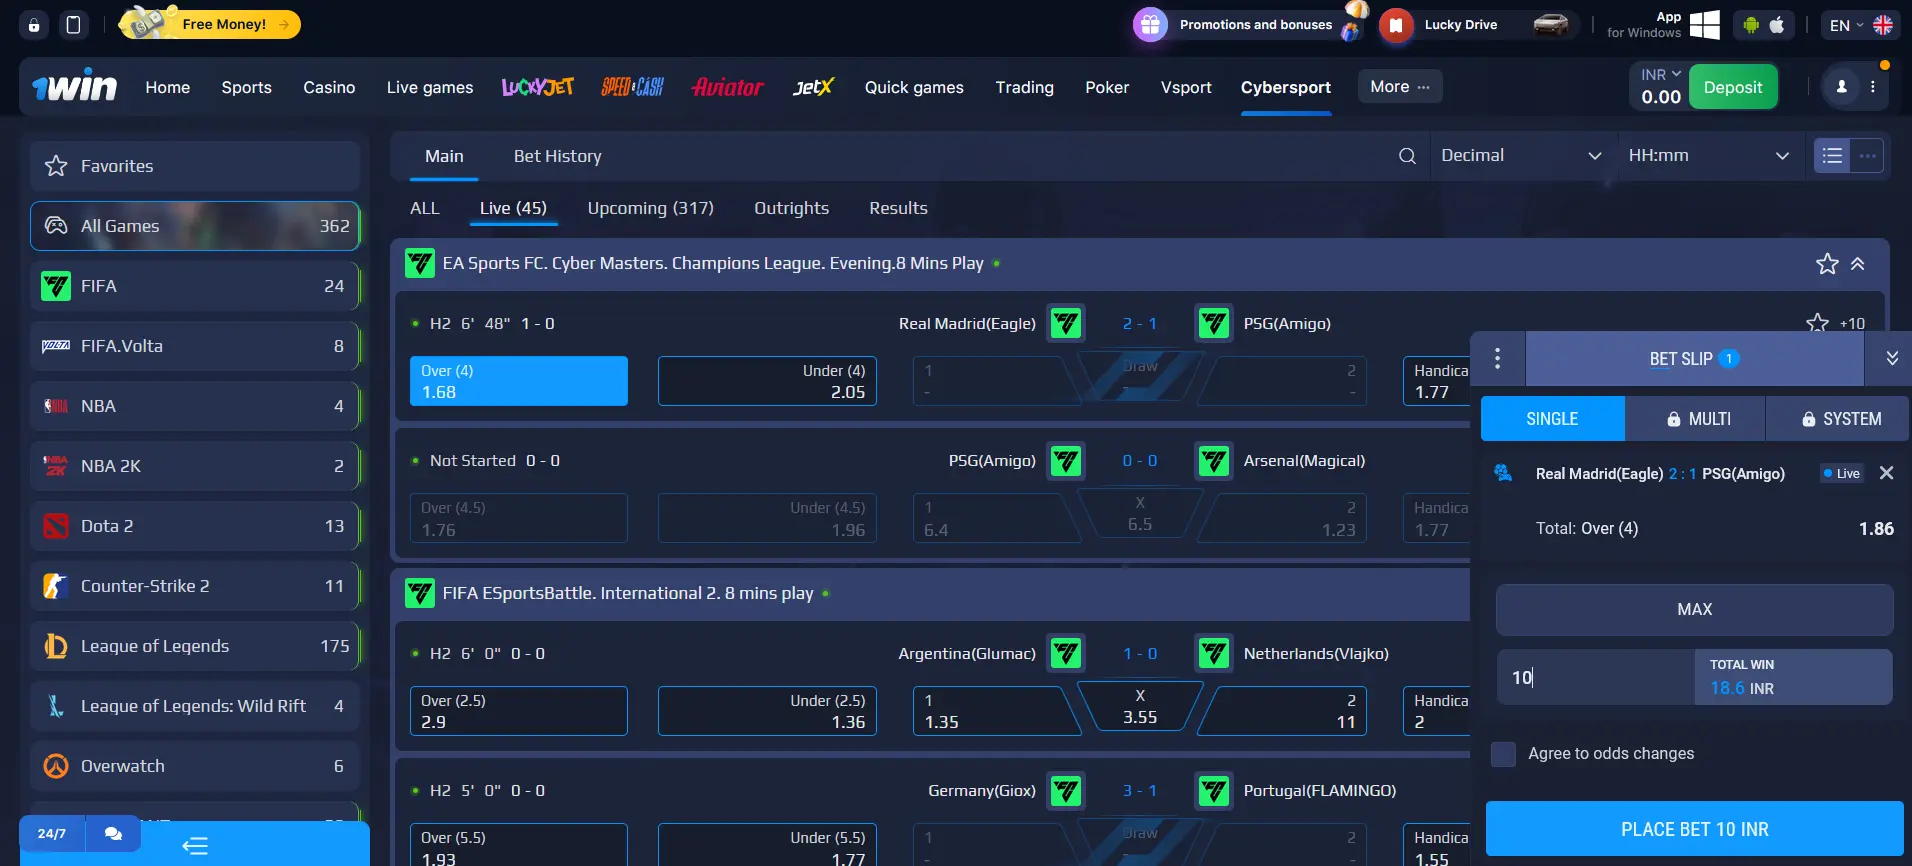Image resolution: width=1912 pixels, height=866 pixels.
Task: Click the BET SLIP header tab
Action: point(1695,358)
